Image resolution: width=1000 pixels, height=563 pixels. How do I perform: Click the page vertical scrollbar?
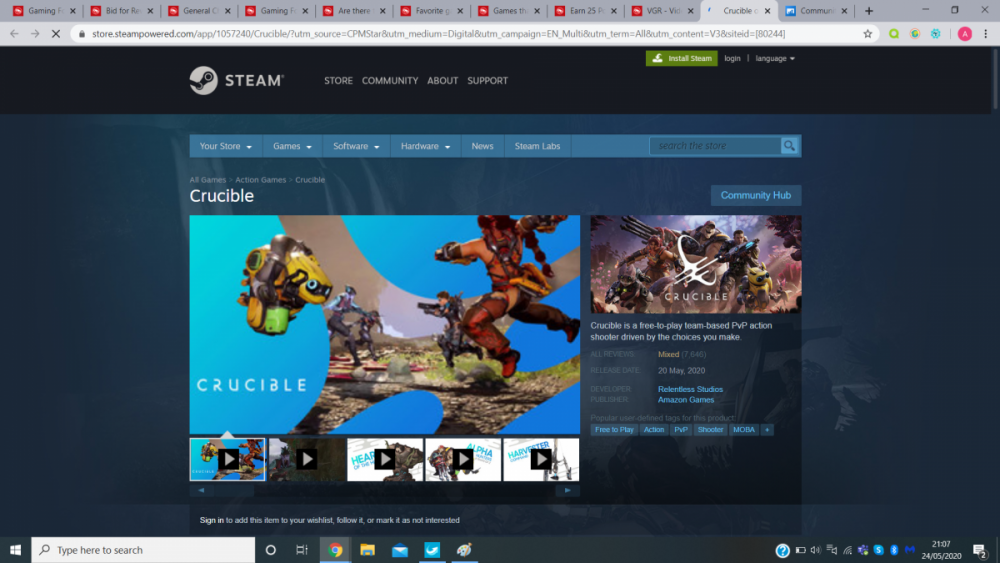(996, 78)
